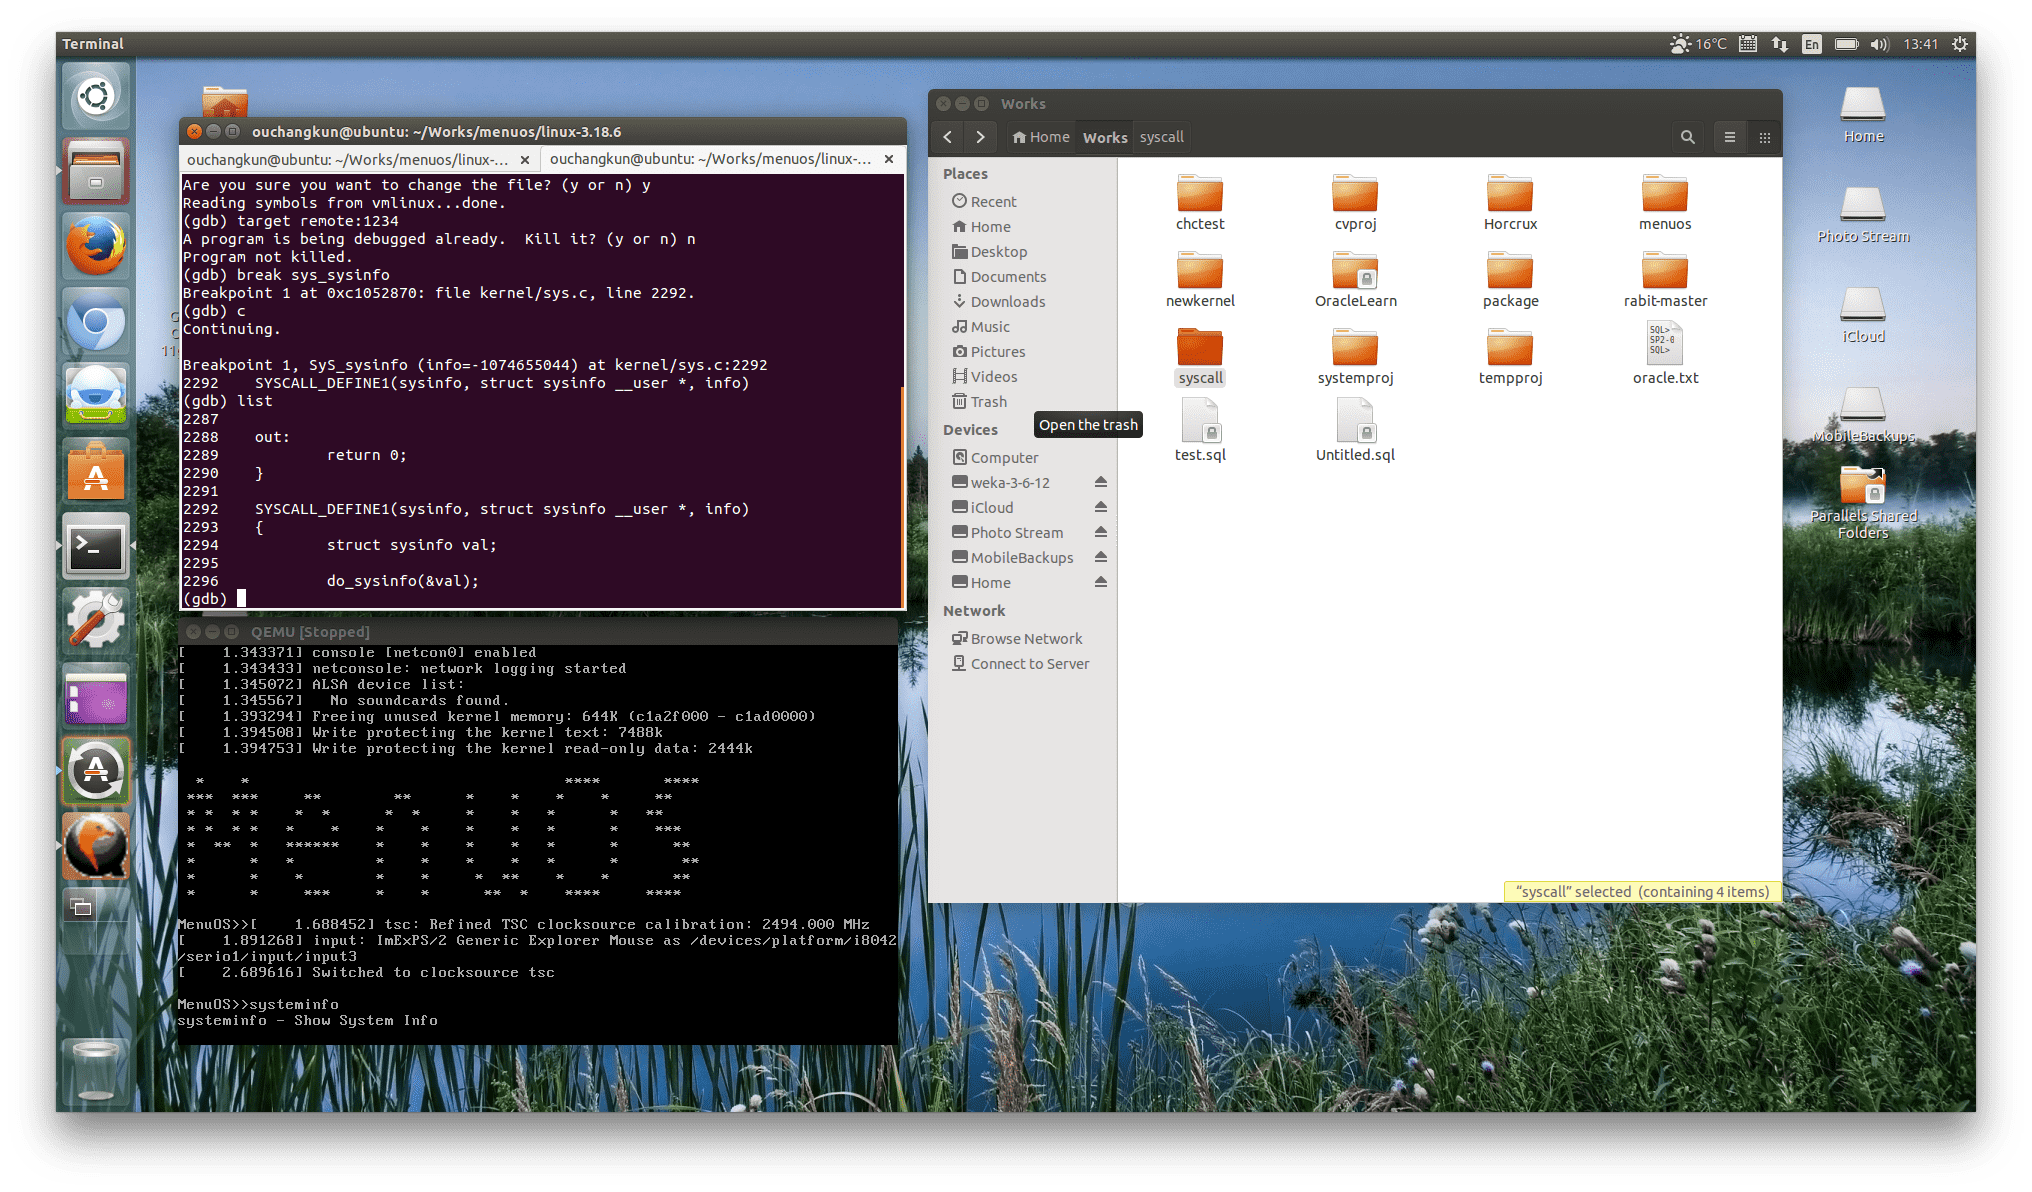The height and width of the screenshot is (1192, 2032).
Task: Open the system session gear menu
Action: click(x=1960, y=44)
